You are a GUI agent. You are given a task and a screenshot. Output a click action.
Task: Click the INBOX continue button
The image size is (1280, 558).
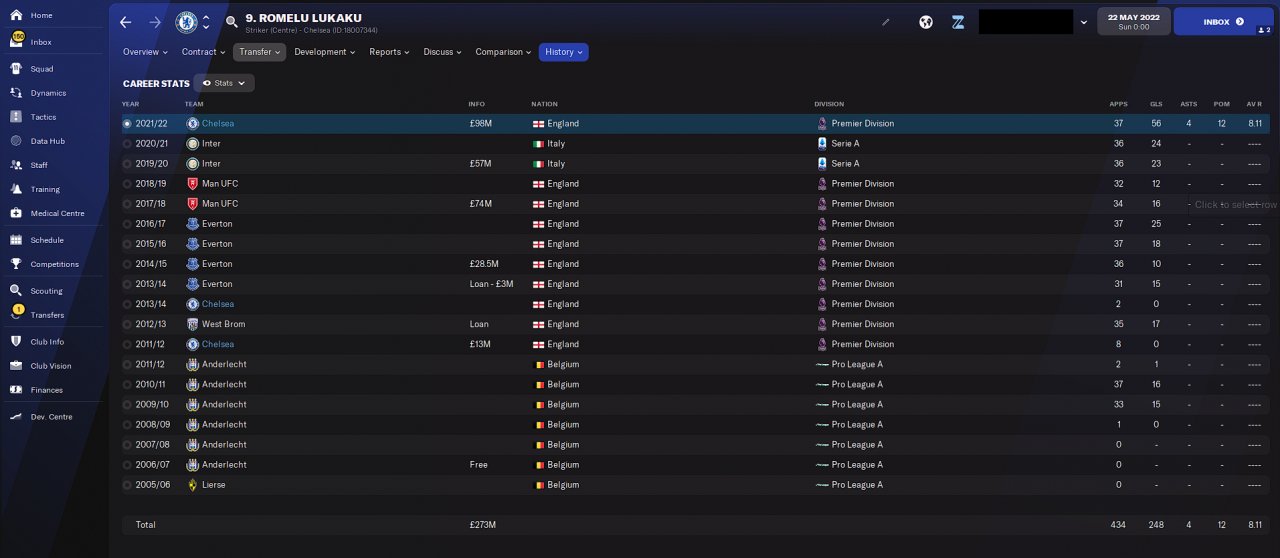[x=1223, y=21]
